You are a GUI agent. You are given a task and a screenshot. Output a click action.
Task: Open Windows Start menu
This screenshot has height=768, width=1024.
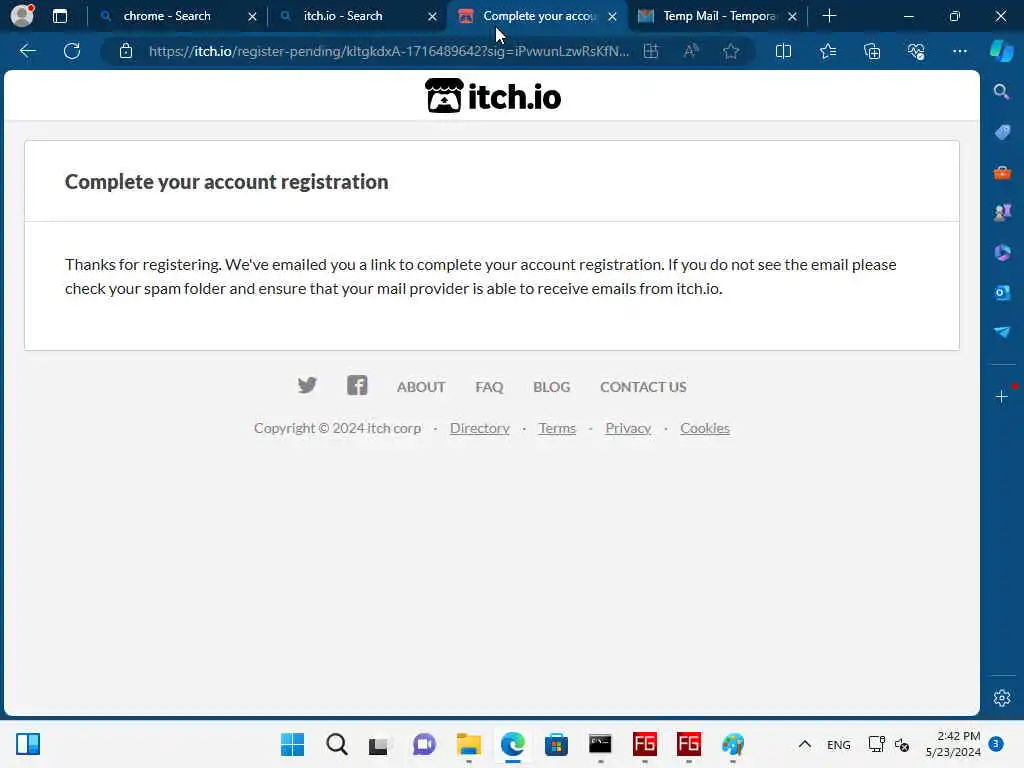tap(292, 744)
